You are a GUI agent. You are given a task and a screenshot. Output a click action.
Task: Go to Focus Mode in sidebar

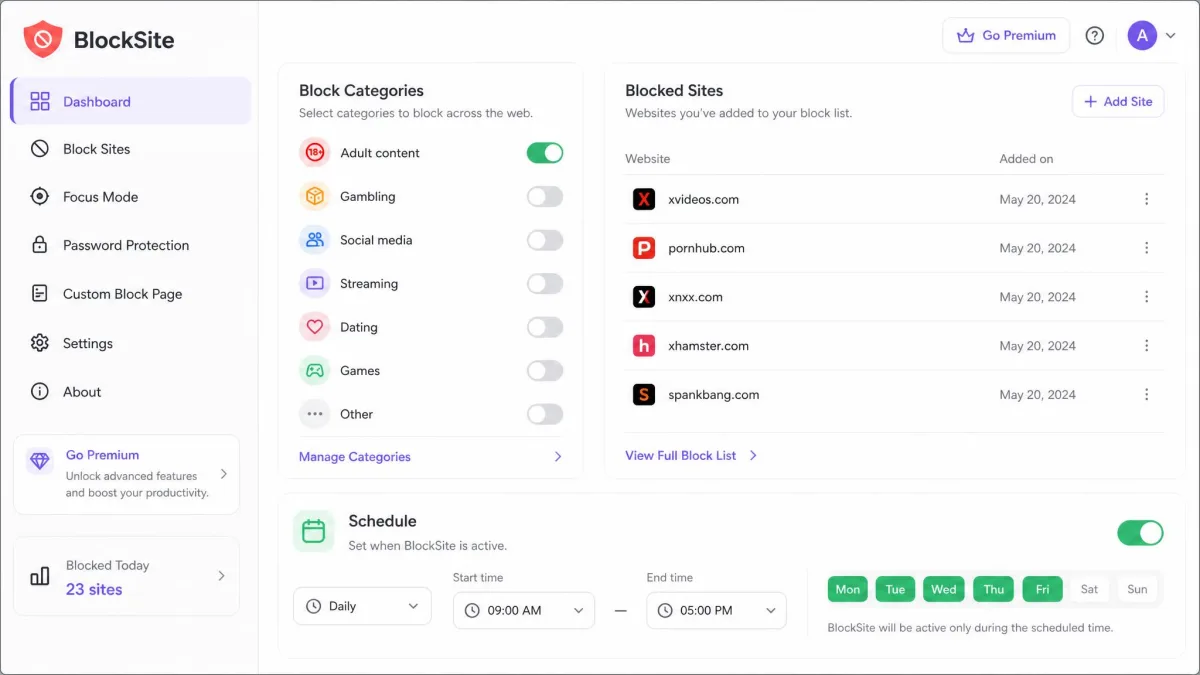[131, 196]
